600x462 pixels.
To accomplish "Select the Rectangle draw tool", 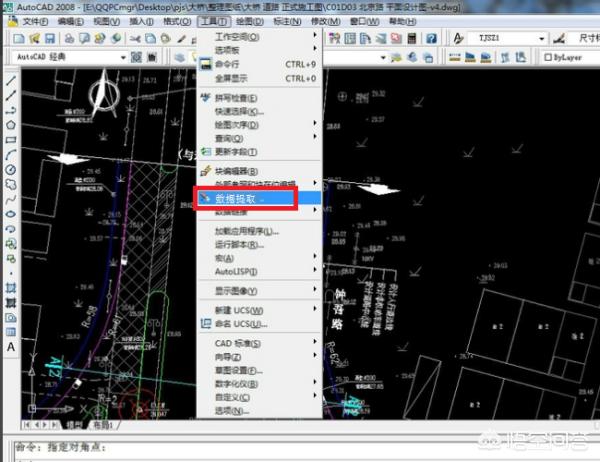I will pos(11,140).
